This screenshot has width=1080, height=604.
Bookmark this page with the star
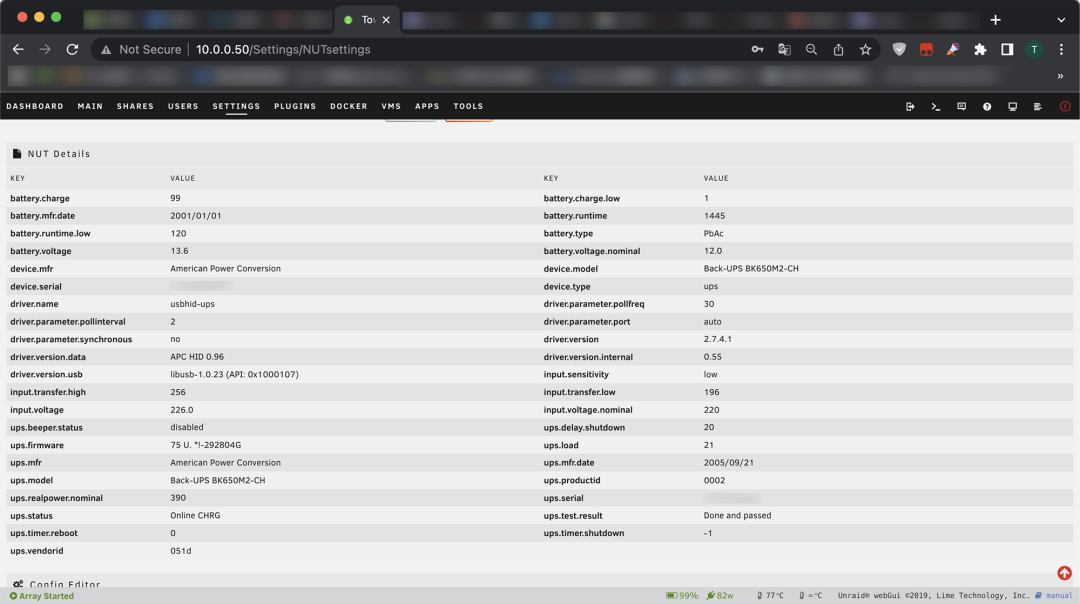[865, 50]
